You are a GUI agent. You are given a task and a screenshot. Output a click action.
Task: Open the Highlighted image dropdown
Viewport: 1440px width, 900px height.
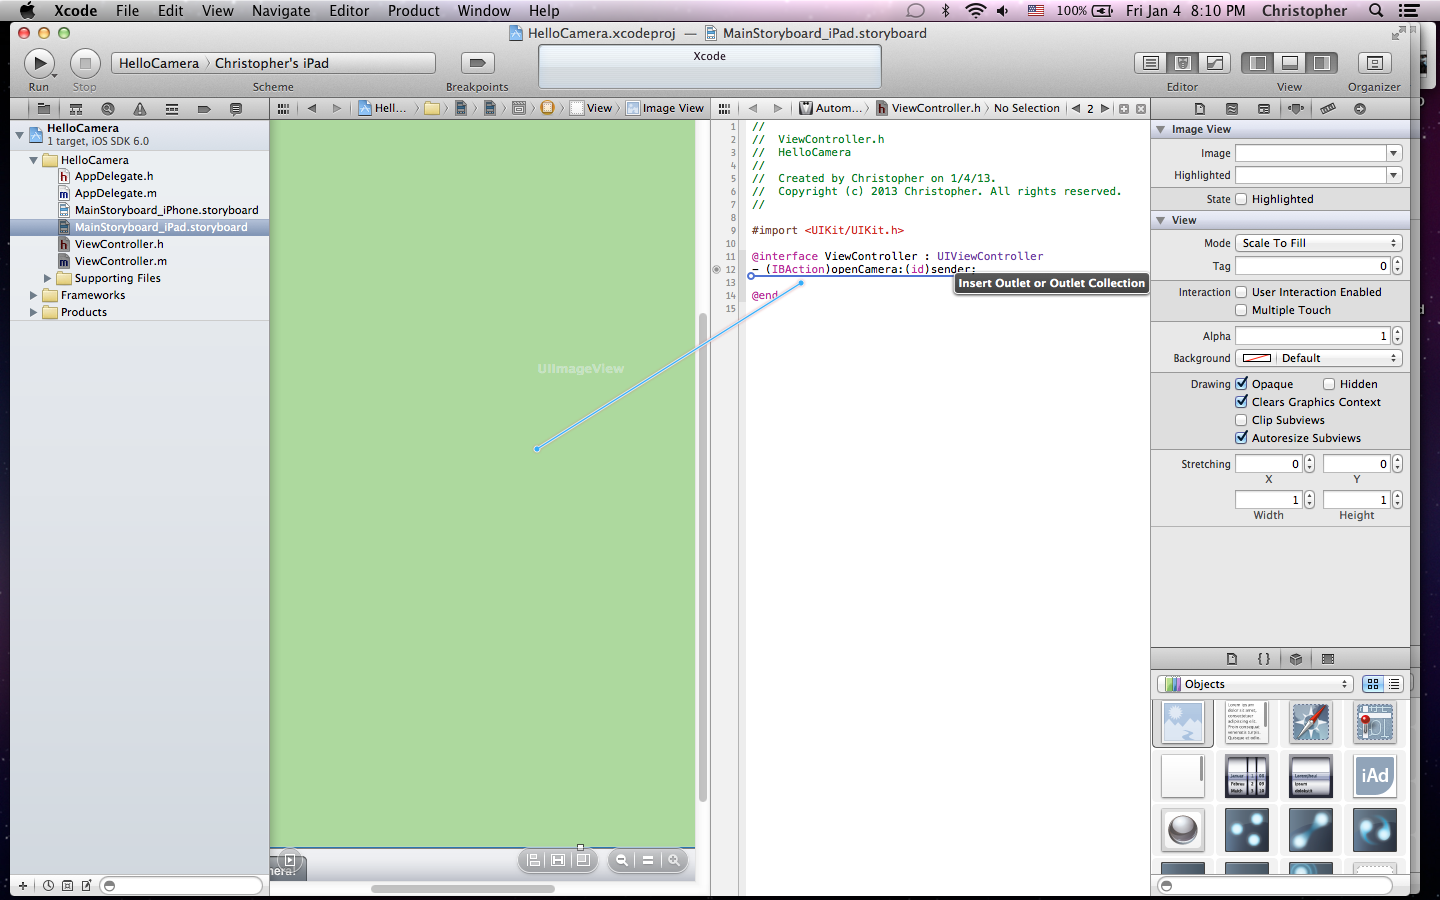(x=1394, y=175)
